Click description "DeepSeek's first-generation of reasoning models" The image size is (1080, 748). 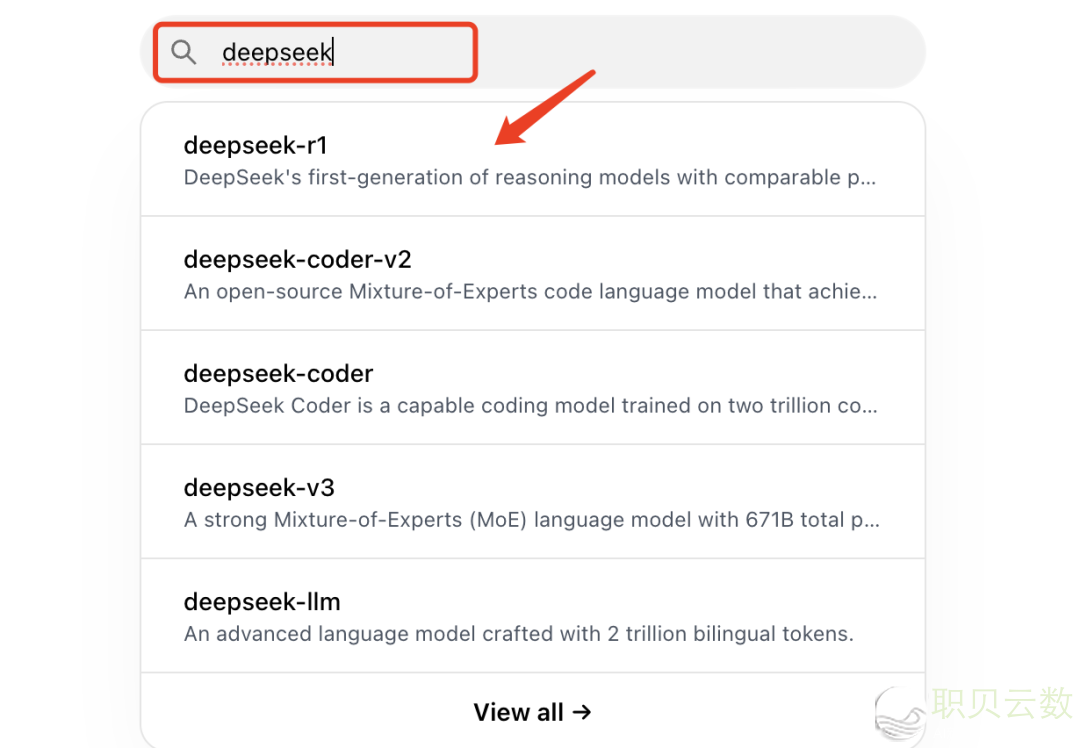coord(530,178)
